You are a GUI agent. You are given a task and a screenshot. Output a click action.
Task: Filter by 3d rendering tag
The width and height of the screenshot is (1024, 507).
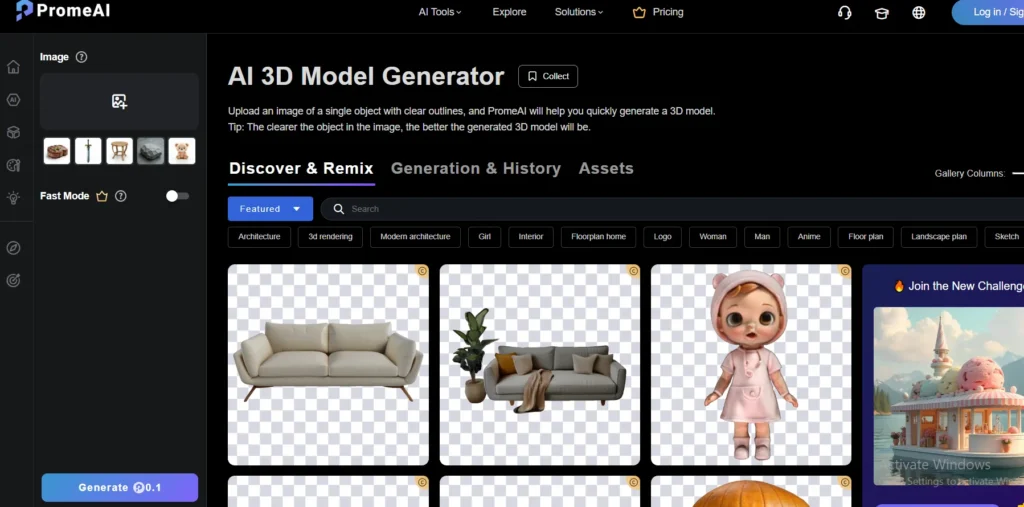tap(330, 237)
